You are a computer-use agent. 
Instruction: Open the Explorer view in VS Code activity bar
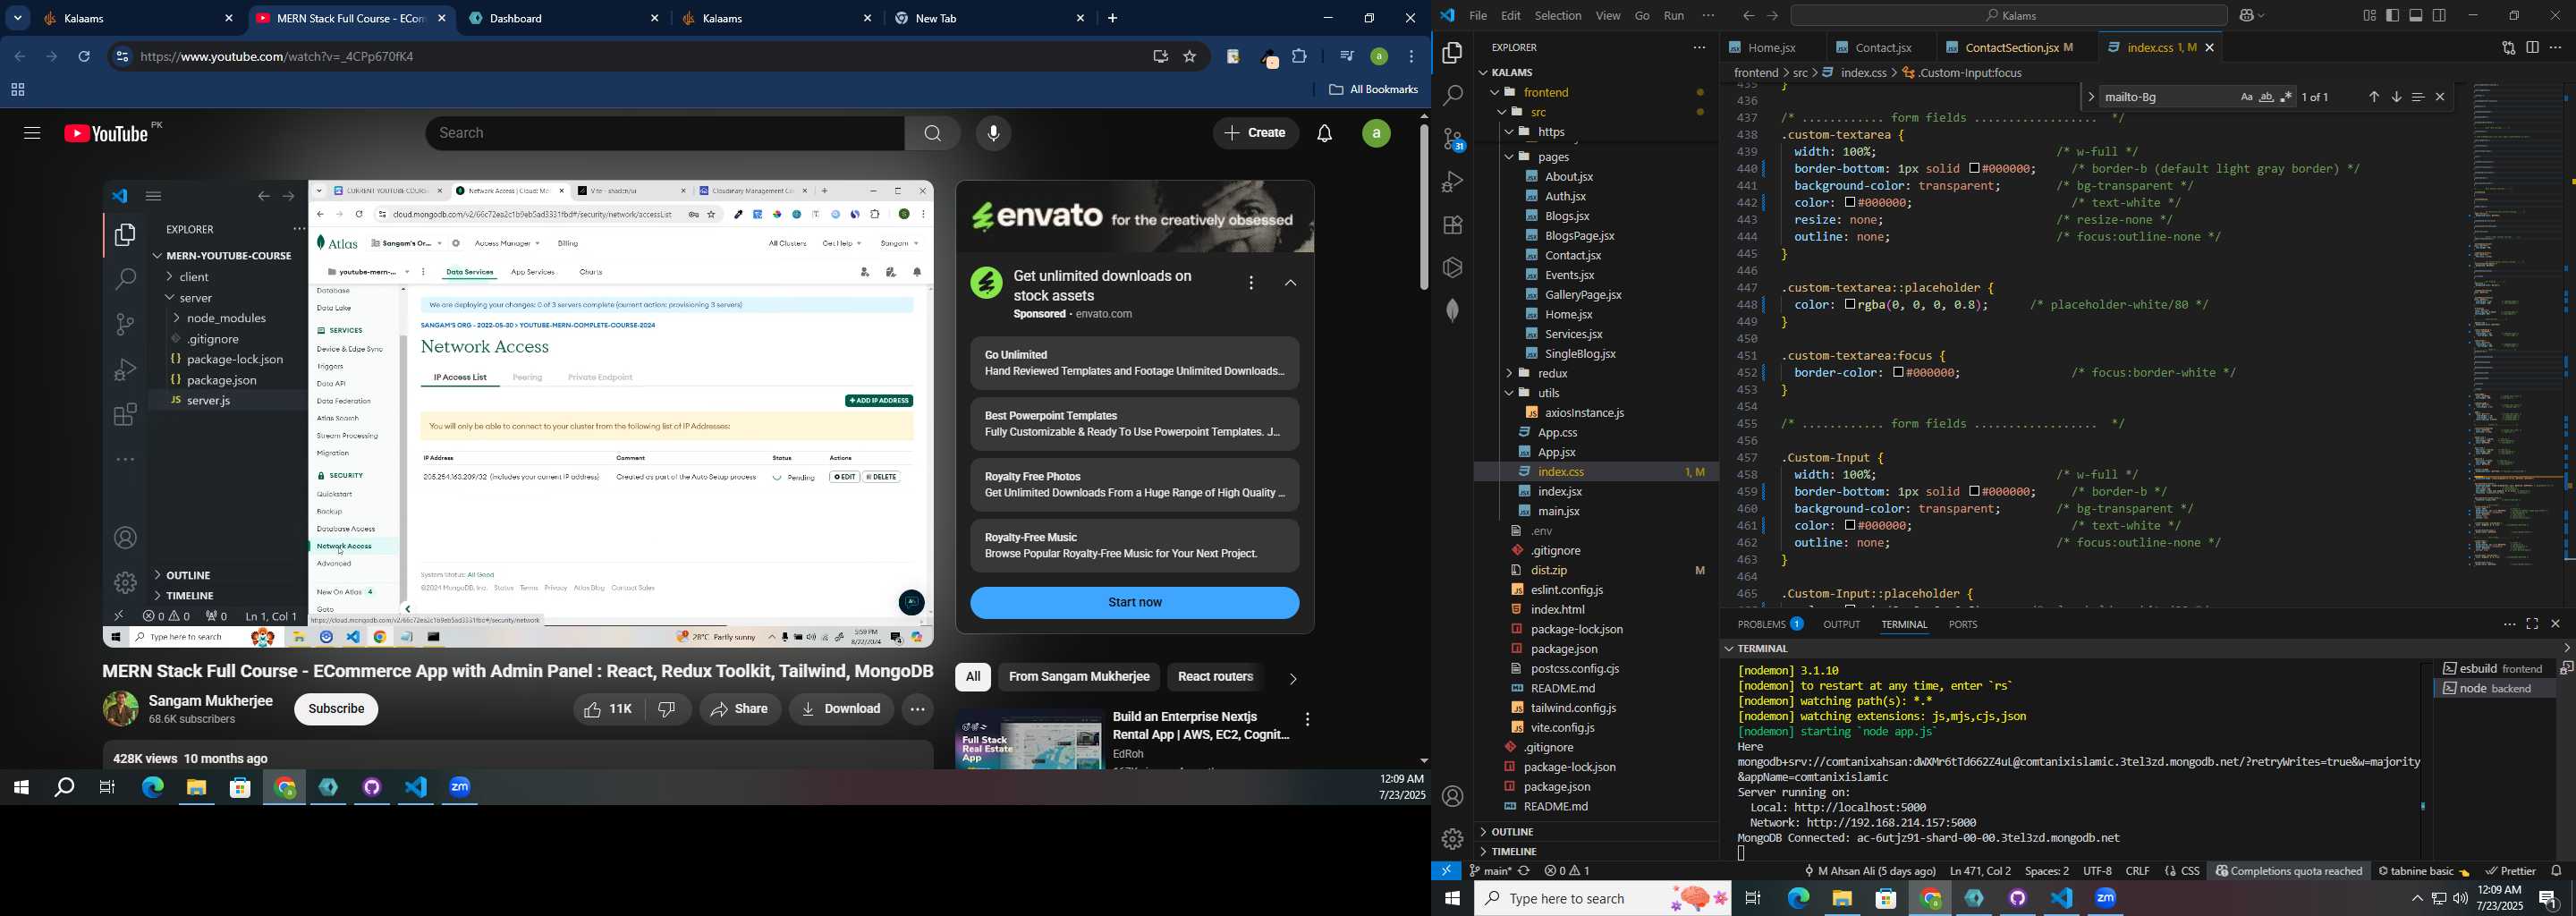pyautogui.click(x=1452, y=54)
